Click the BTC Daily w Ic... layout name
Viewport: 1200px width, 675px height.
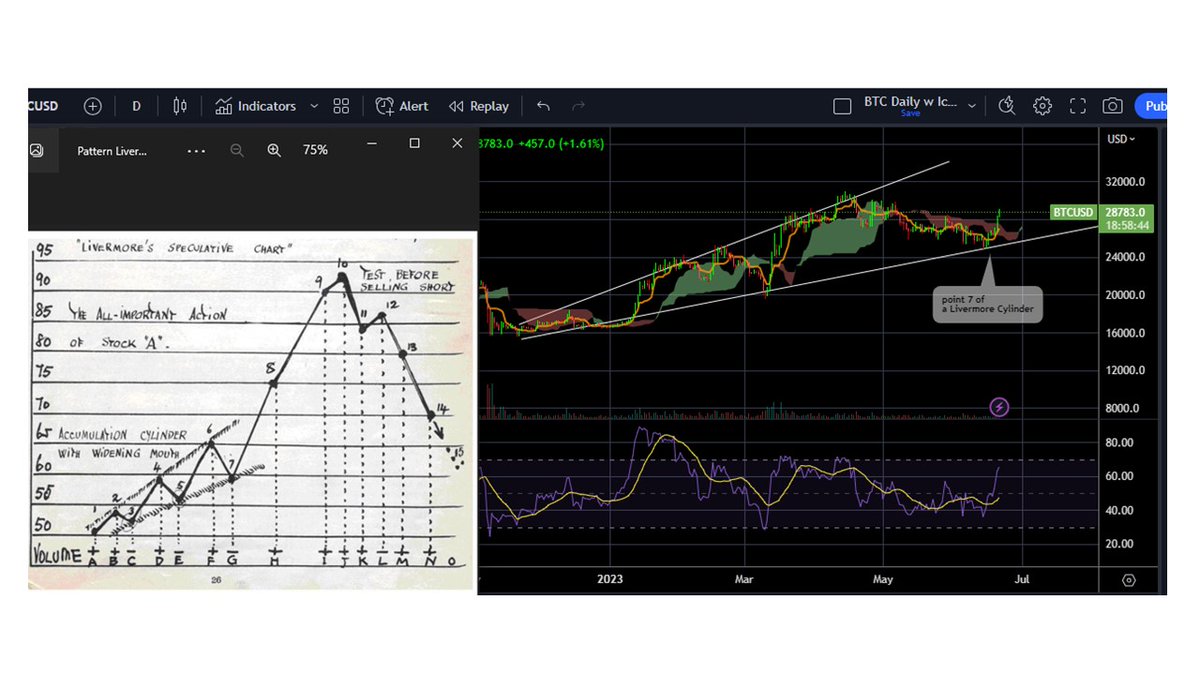point(910,102)
